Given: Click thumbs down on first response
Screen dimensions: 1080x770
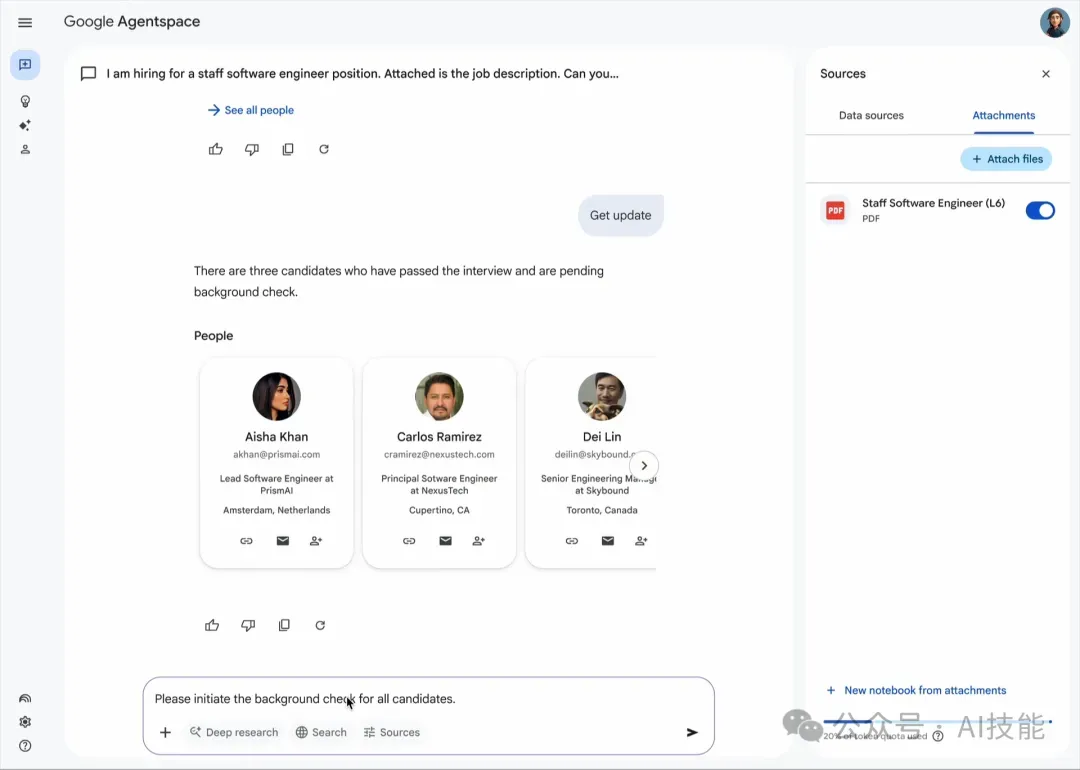Looking at the screenshot, I should pyautogui.click(x=252, y=149).
